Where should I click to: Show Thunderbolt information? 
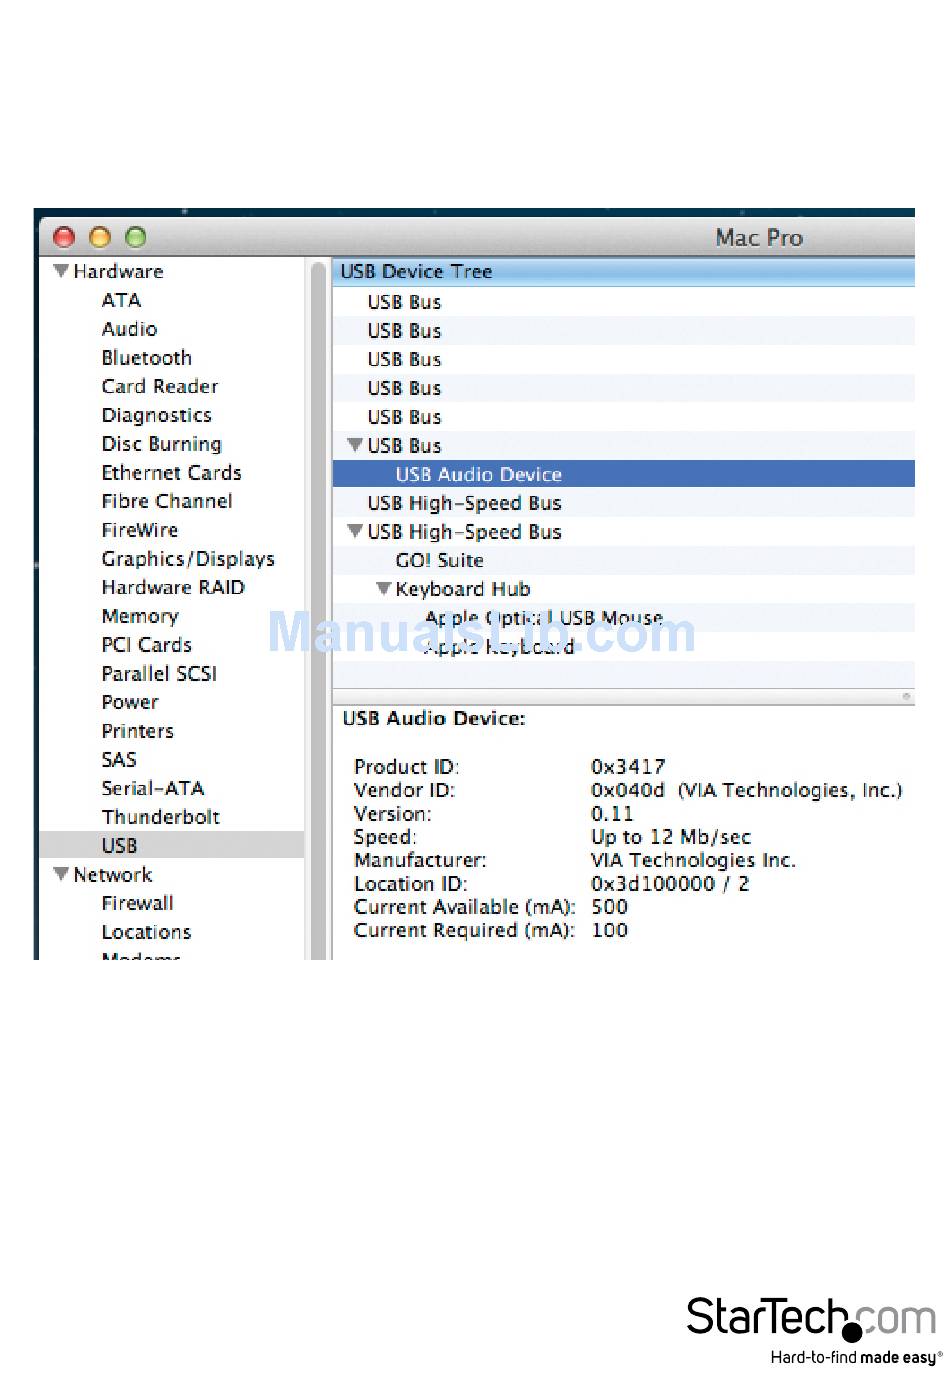(160, 817)
